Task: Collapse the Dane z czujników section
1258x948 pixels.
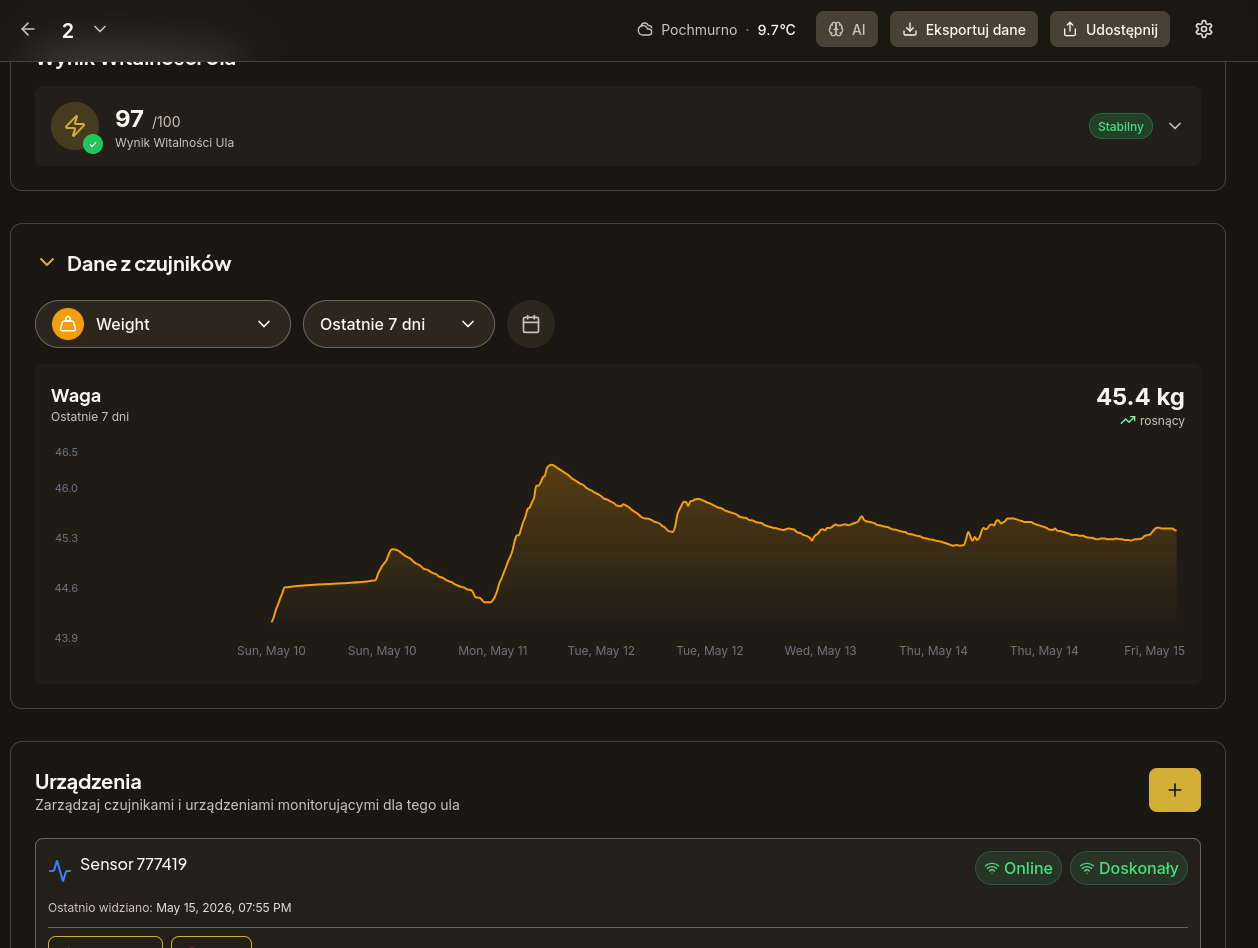Action: point(46,263)
